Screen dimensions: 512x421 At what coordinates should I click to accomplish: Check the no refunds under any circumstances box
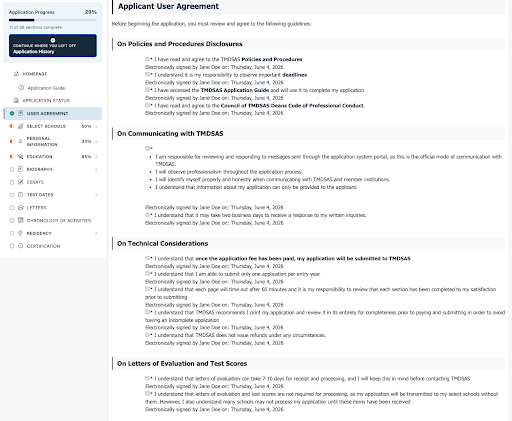point(147,335)
